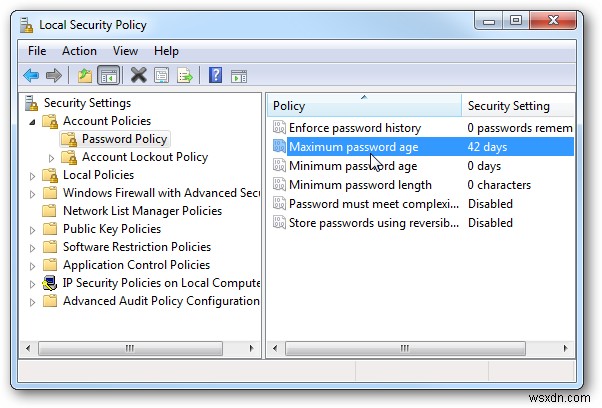Expand the Local Policies tree node
Viewport: 602px width, 408px height.
coord(33,175)
